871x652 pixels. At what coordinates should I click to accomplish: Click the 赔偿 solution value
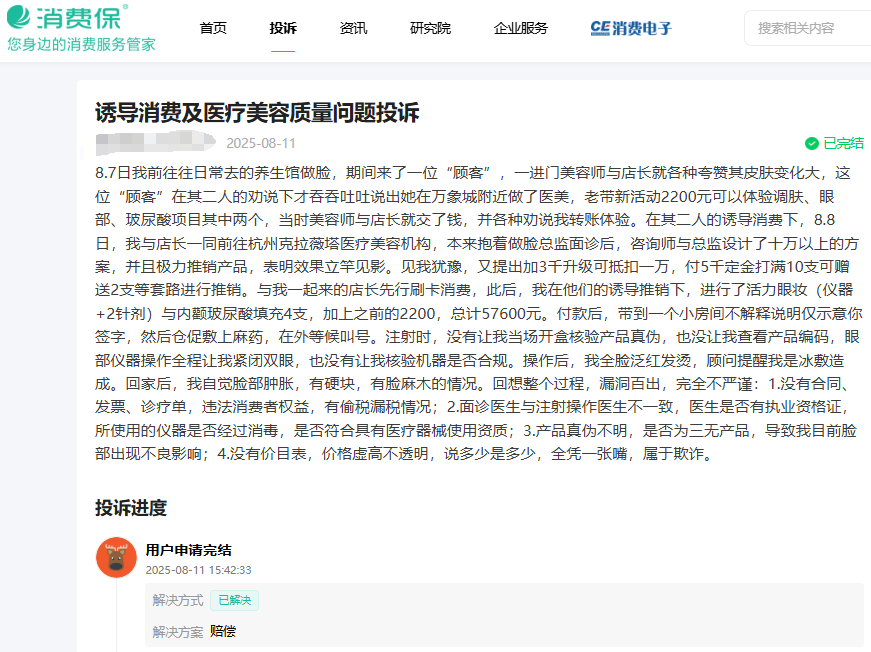[x=223, y=631]
